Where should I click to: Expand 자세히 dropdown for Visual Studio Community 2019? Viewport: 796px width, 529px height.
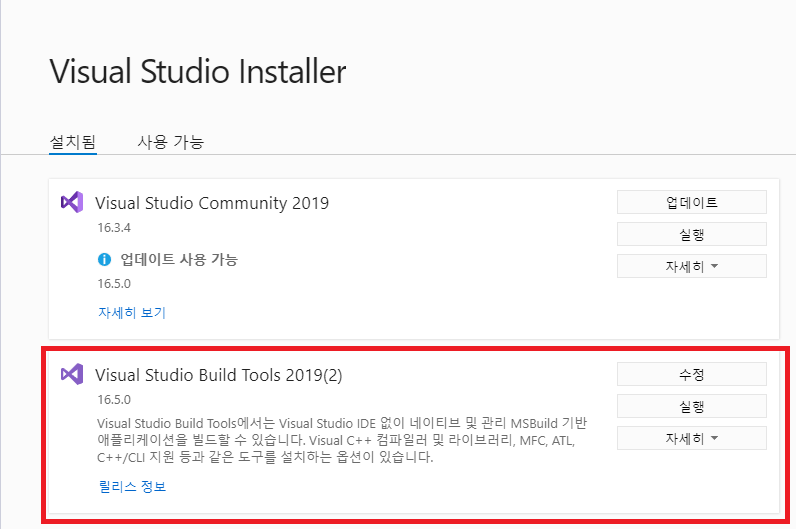[x=691, y=267]
